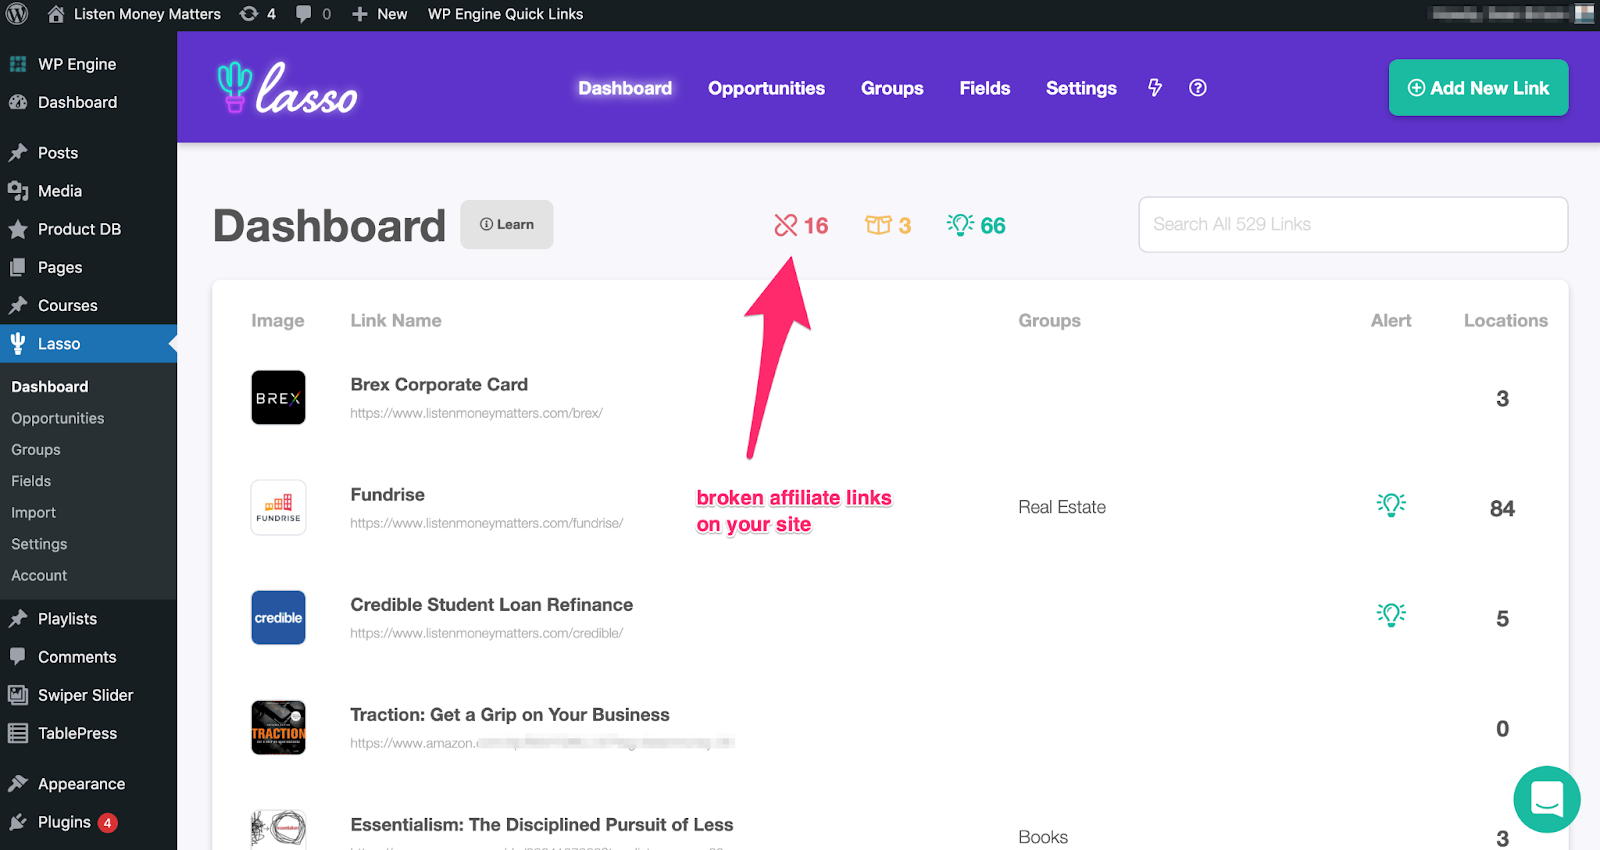Click the 84 locations count for Fundrise
This screenshot has height=850, width=1600.
point(1502,509)
